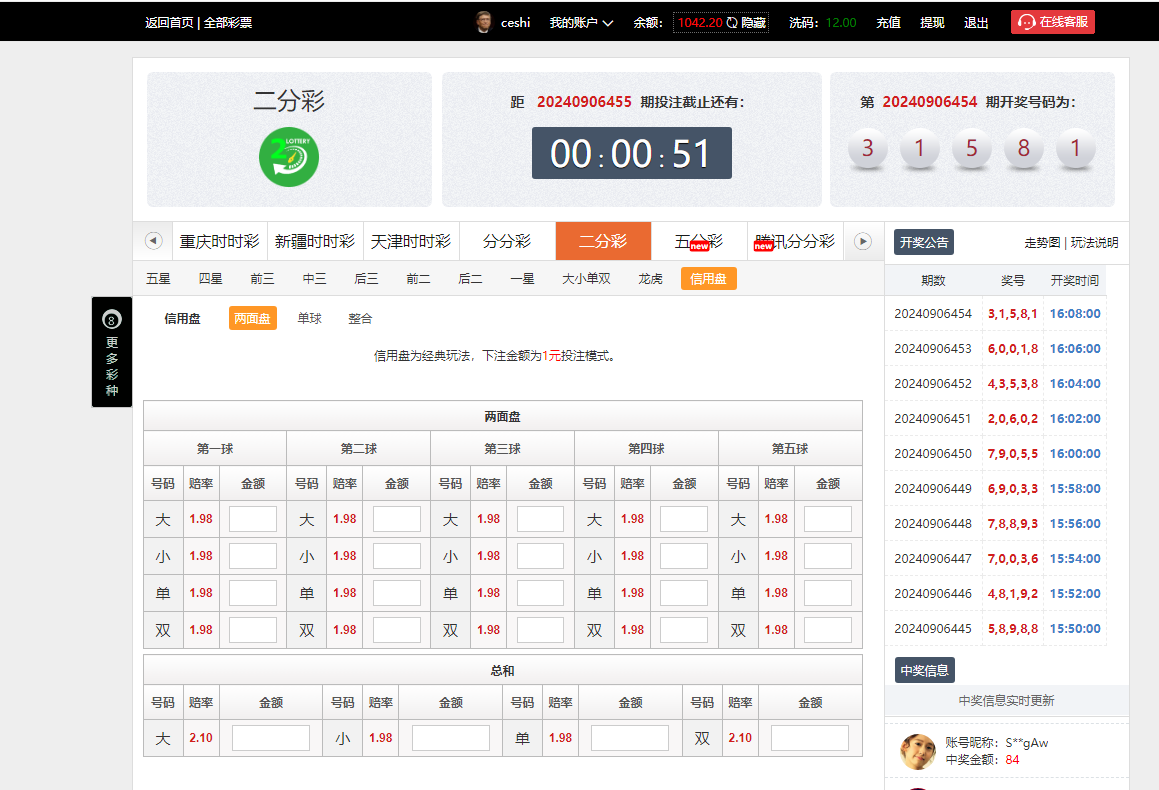The width and height of the screenshot is (1159, 790).
Task: Open 在线客服 online support
Action: (1052, 22)
